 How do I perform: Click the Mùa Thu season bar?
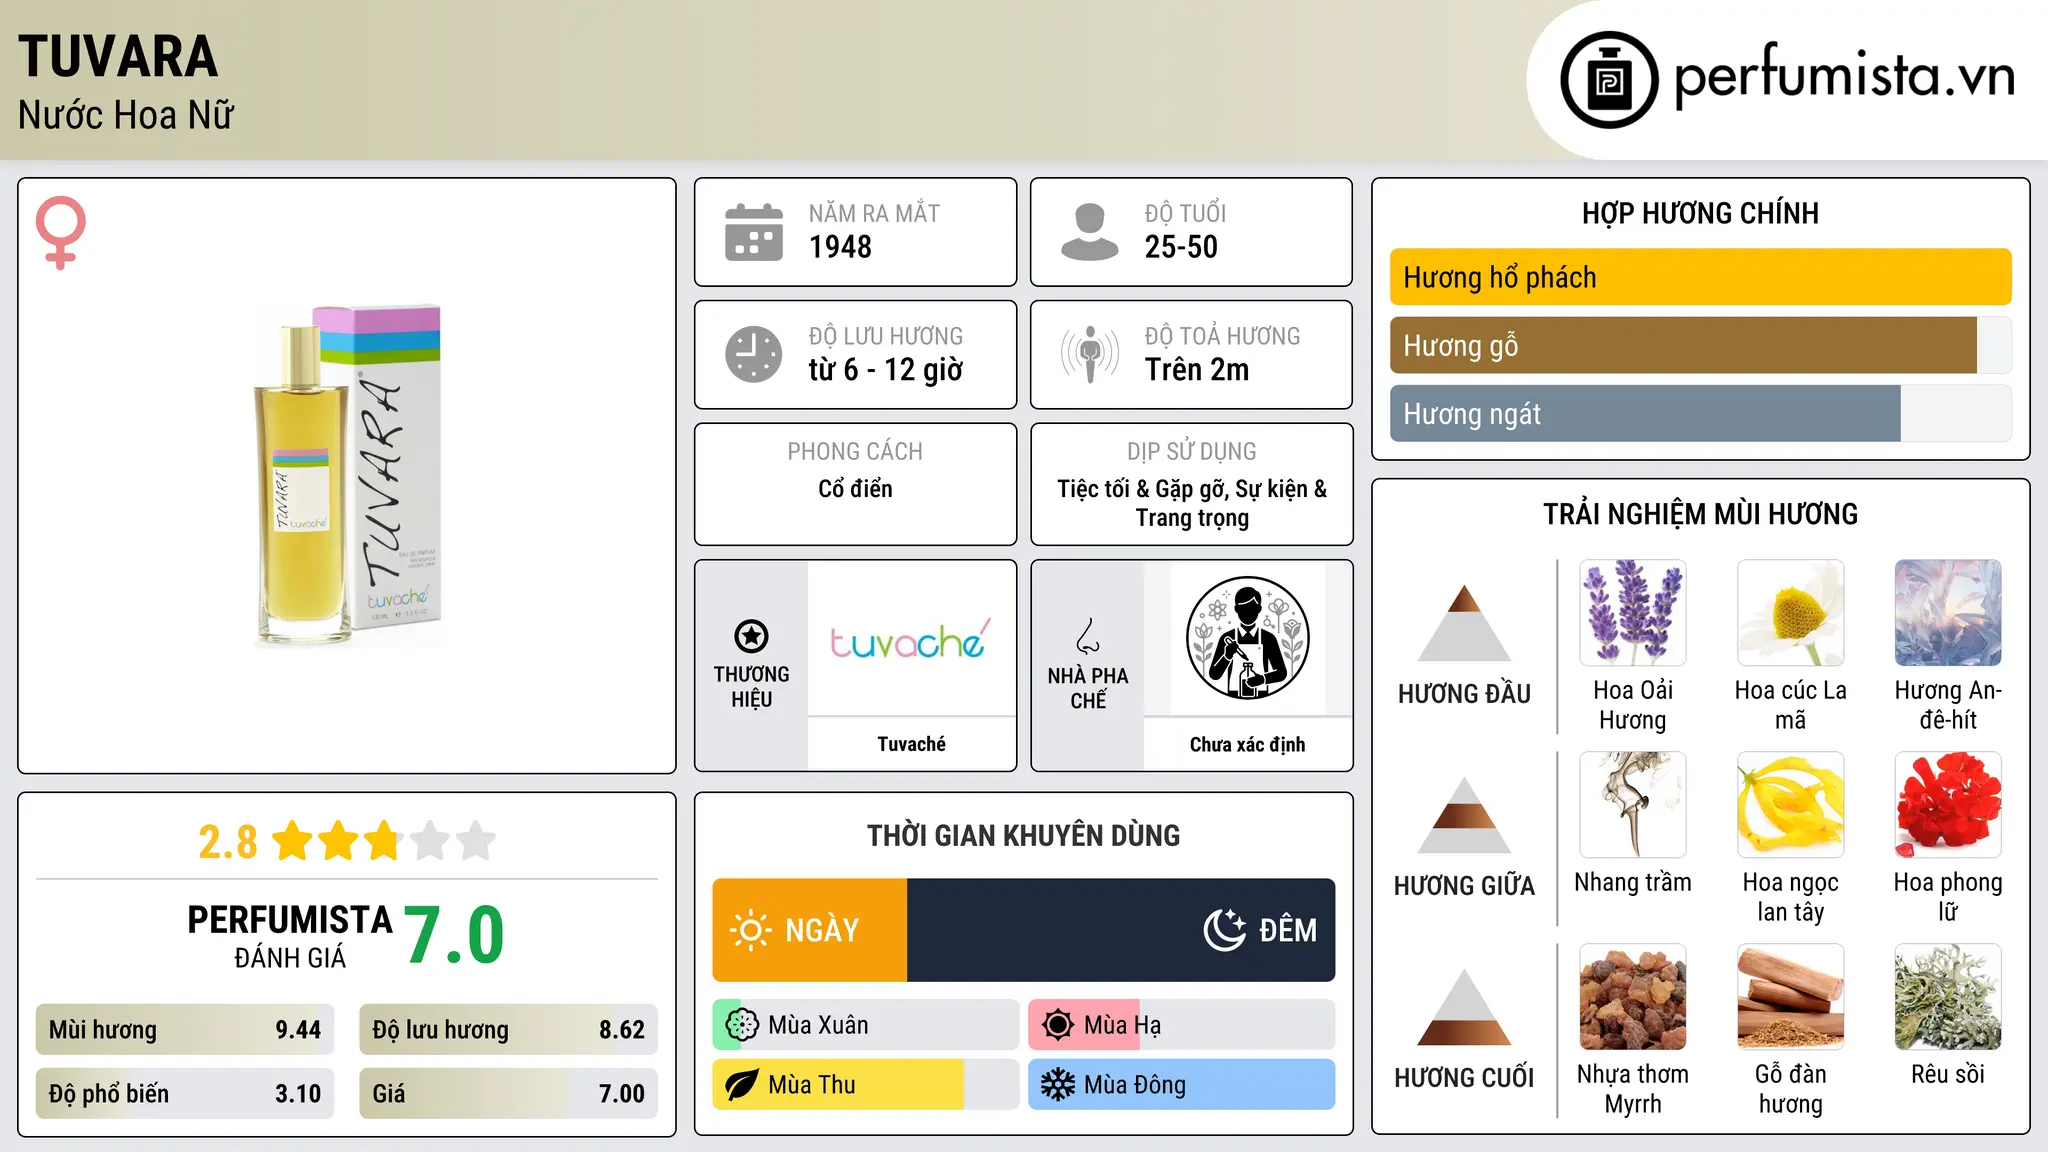click(x=866, y=1085)
